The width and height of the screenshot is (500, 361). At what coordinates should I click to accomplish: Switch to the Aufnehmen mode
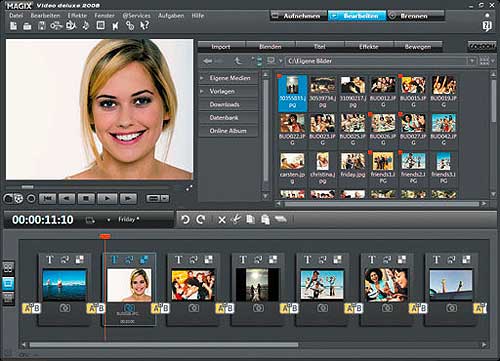pos(298,16)
